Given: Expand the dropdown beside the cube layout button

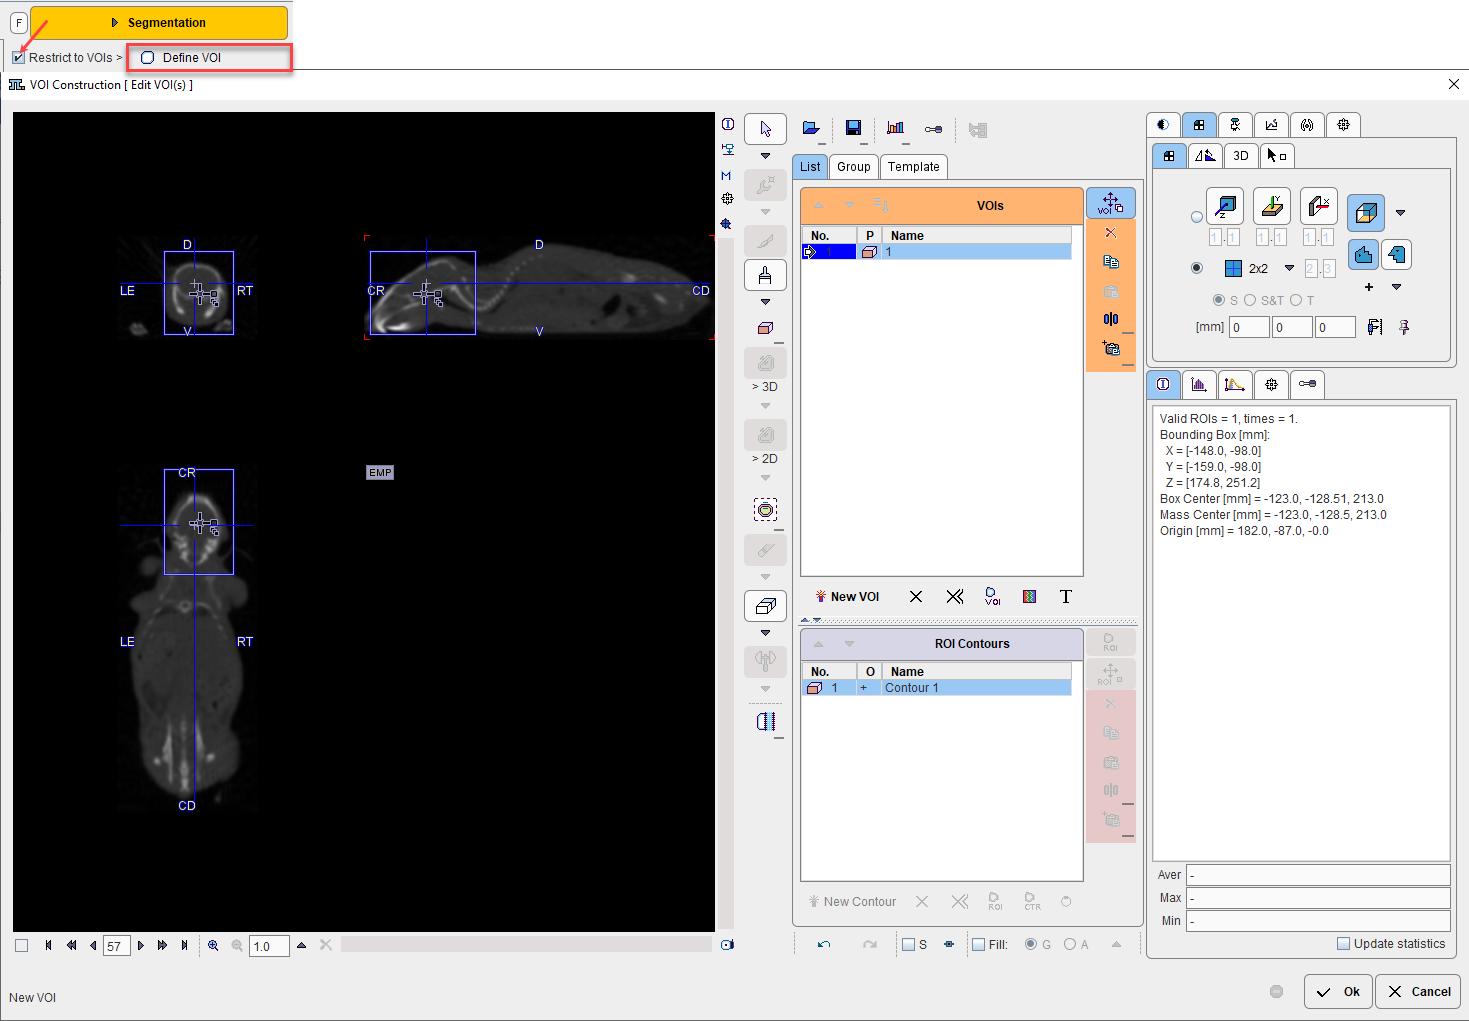Looking at the screenshot, I should click(x=1400, y=212).
